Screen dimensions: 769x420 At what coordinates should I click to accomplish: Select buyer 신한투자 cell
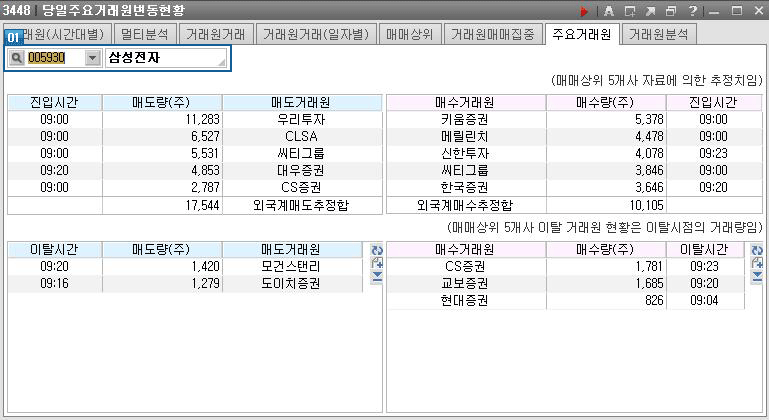[465, 154]
